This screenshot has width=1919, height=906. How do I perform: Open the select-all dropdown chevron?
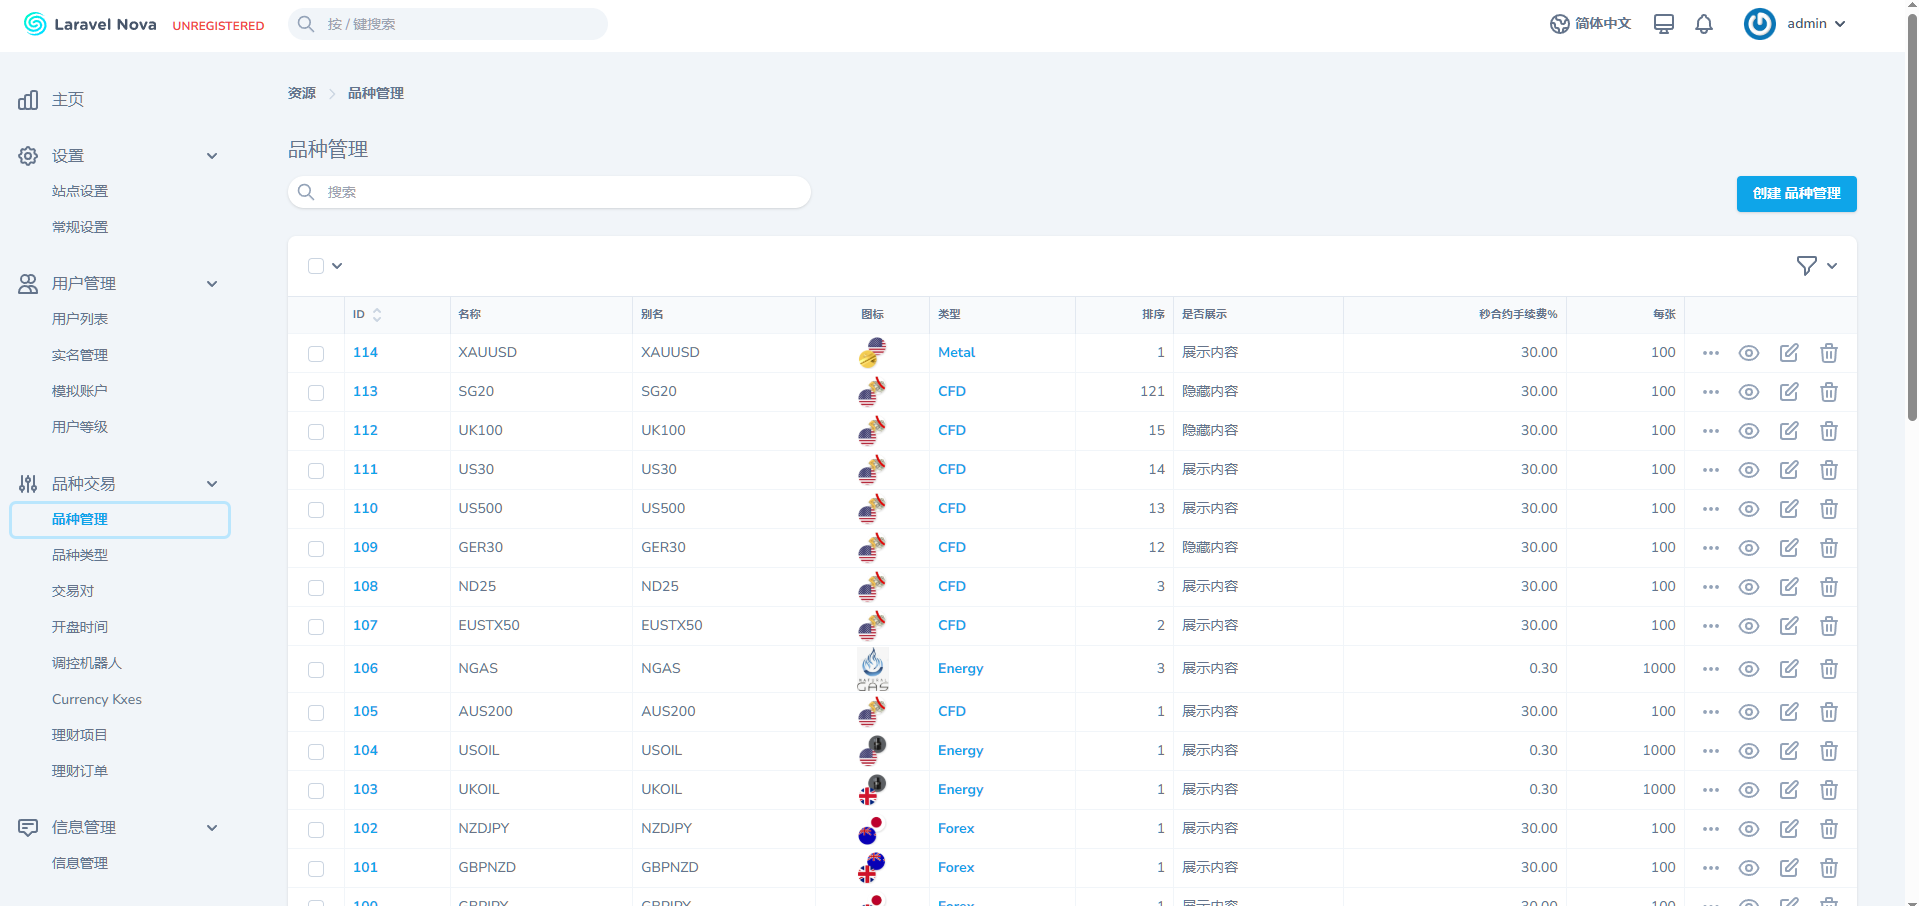click(x=337, y=266)
